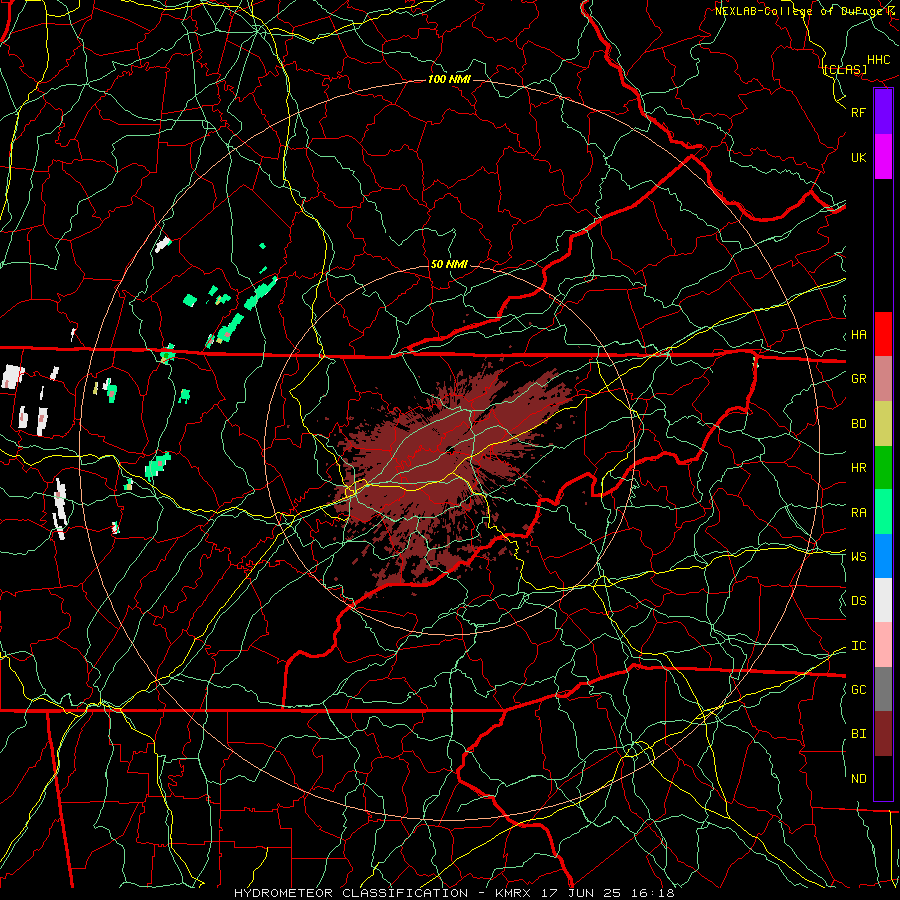Select the dark green HR legend swatch
This screenshot has height=900, width=900.
tap(883, 468)
